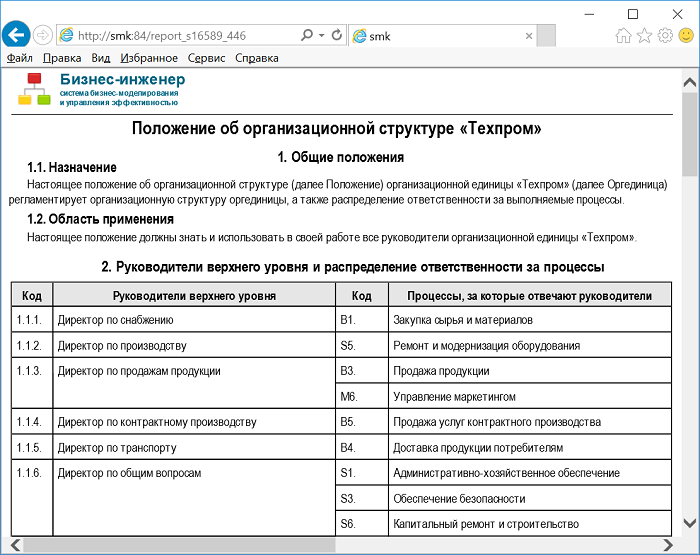Click the Бизнес-инженер title text
700x555 pixels.
(x=123, y=79)
